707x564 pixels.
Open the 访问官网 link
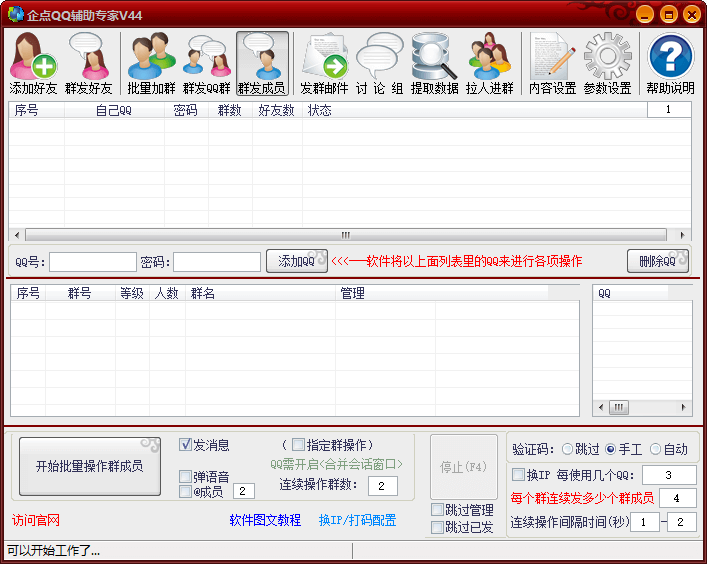36,520
